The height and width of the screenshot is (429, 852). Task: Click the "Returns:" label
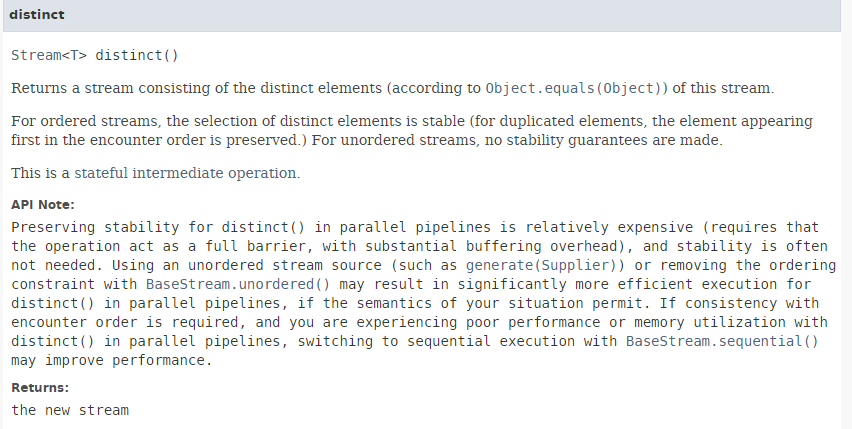coord(40,387)
